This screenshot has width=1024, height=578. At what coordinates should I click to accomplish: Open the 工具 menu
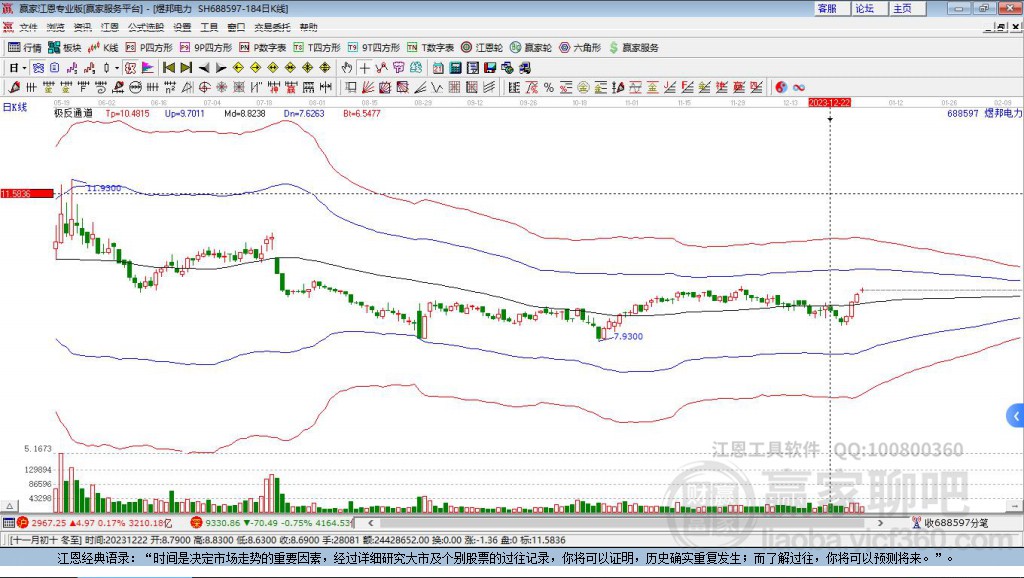click(209, 27)
